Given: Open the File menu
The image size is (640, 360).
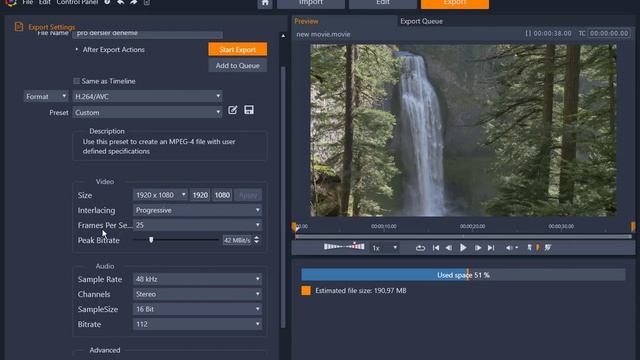Looking at the screenshot, I should click(x=28, y=2).
